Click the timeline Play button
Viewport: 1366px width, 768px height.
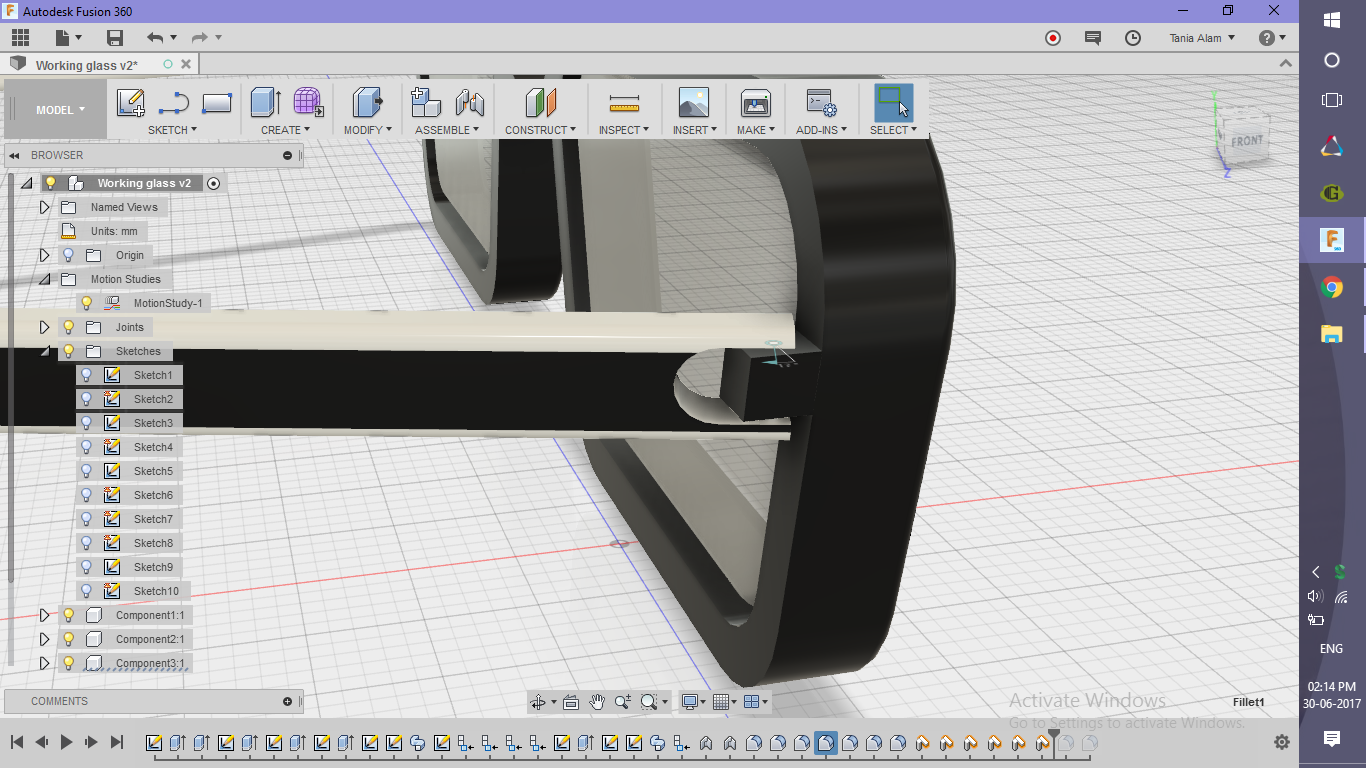coord(66,742)
